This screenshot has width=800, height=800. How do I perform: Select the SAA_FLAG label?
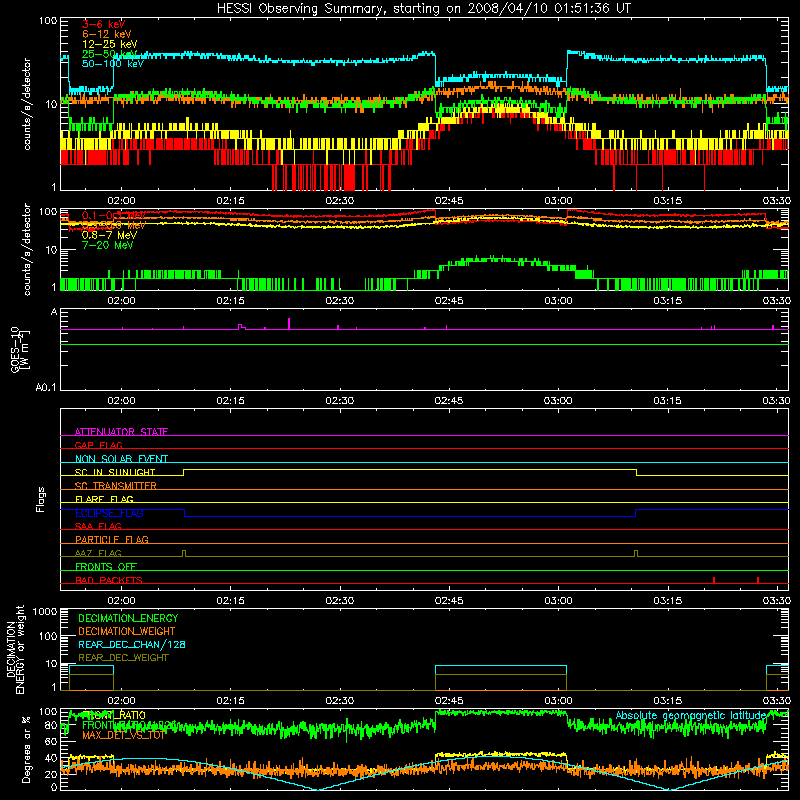(98, 526)
